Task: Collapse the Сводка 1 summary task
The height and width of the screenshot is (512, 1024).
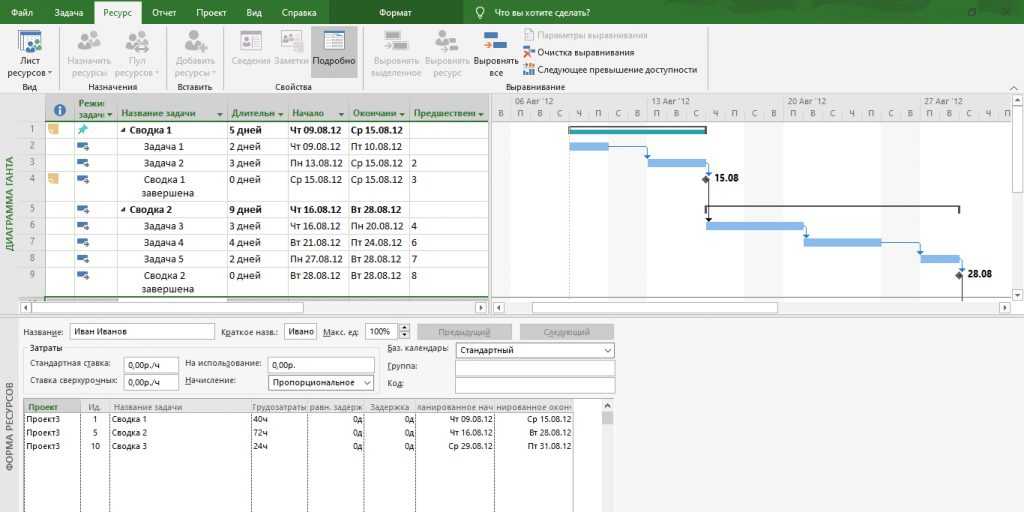Action: pyautogui.click(x=124, y=130)
